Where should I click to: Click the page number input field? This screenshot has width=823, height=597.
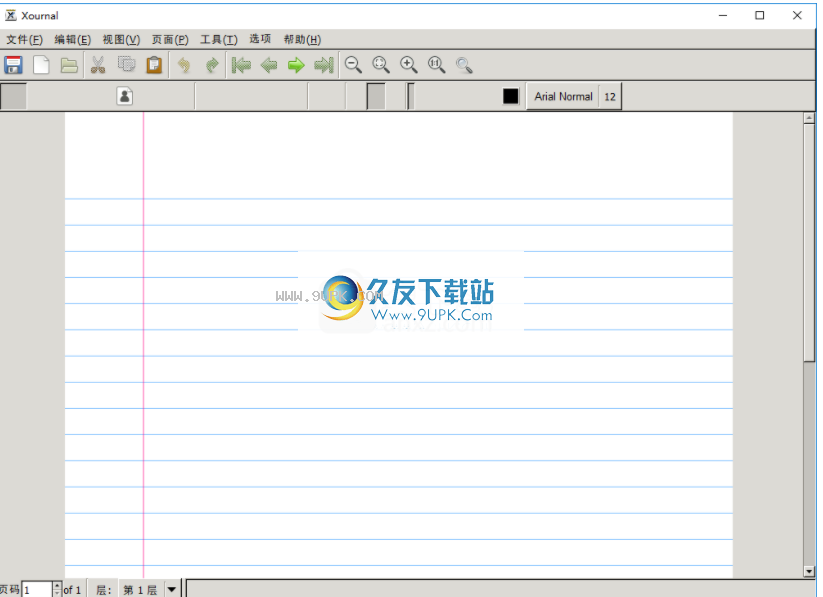coord(37,590)
